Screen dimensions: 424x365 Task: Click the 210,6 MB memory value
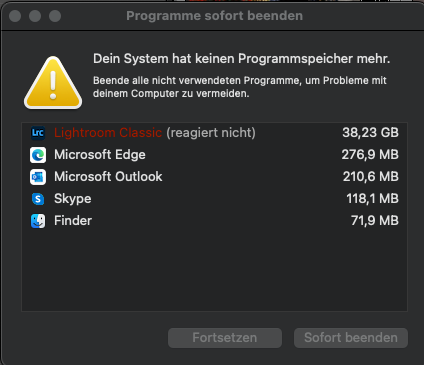pos(371,177)
